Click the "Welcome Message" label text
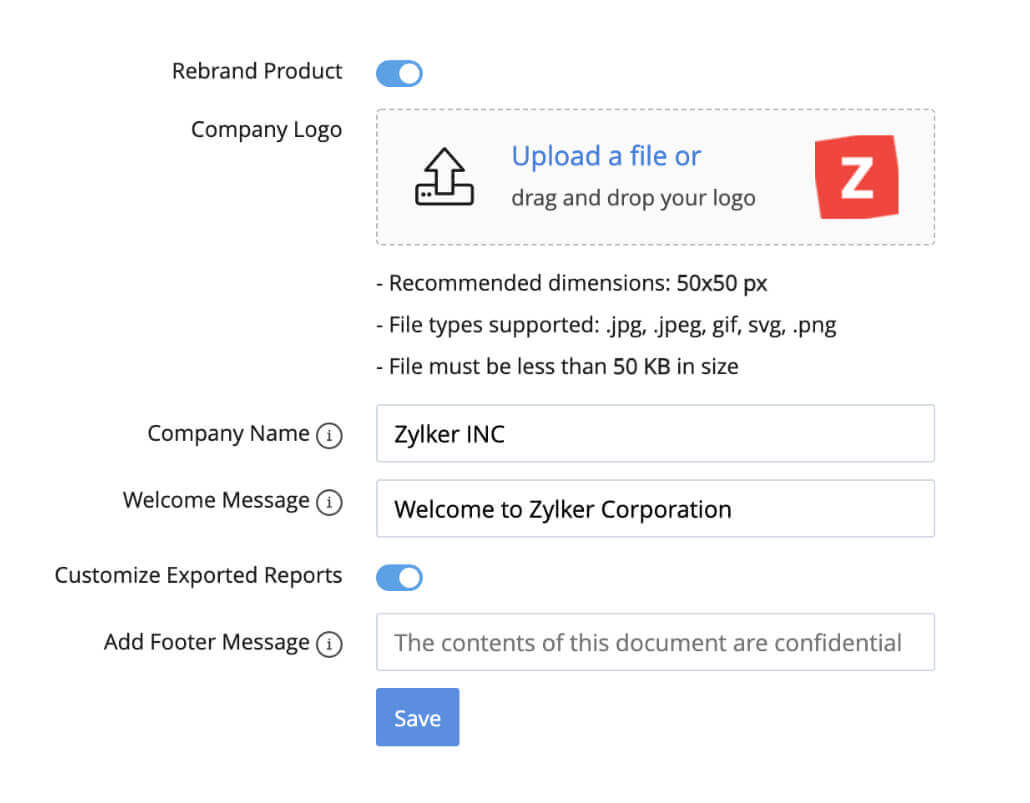This screenshot has height=803, width=1030. click(216, 500)
